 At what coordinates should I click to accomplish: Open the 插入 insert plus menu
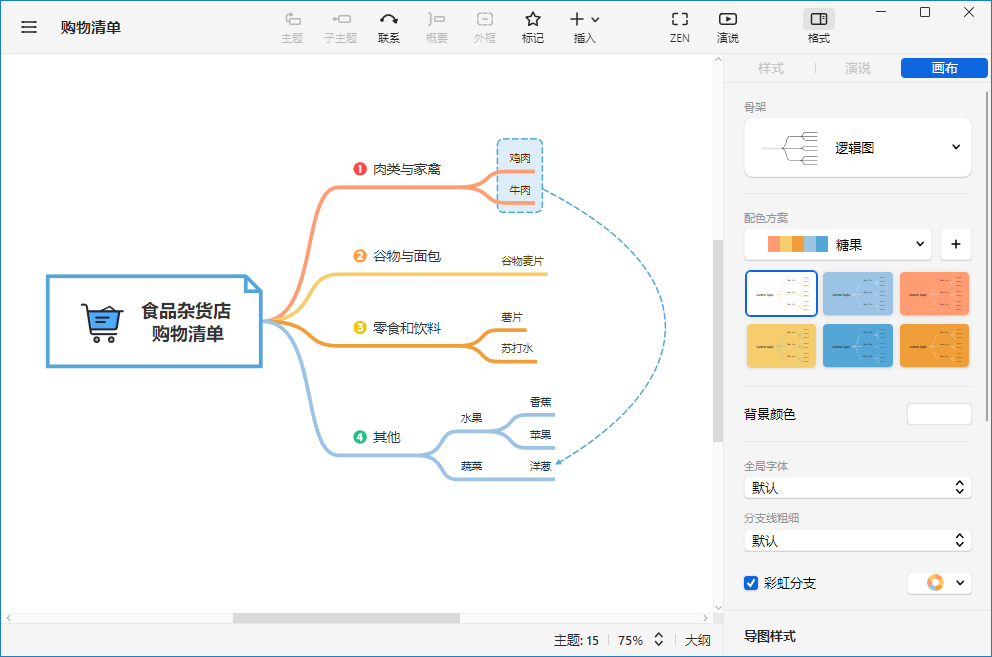coord(585,28)
